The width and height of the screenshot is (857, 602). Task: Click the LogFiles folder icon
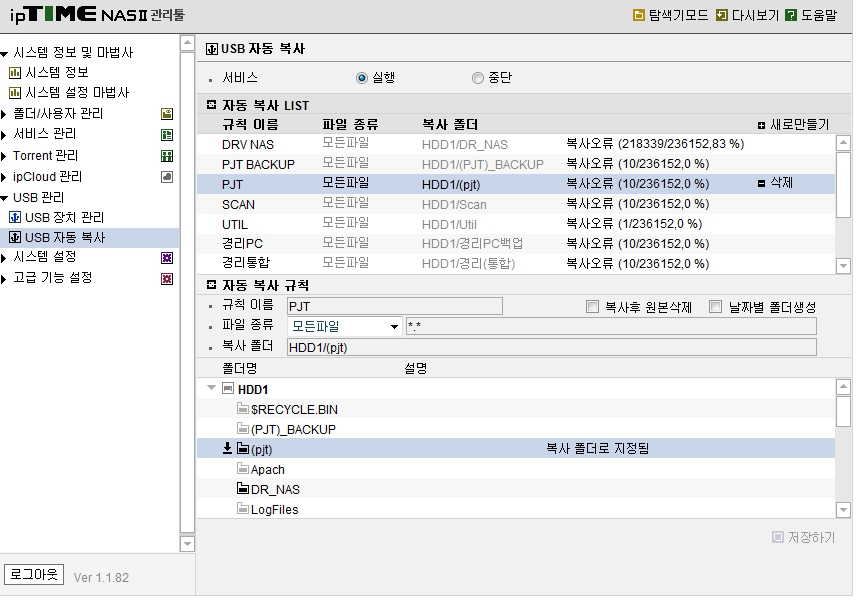click(243, 509)
